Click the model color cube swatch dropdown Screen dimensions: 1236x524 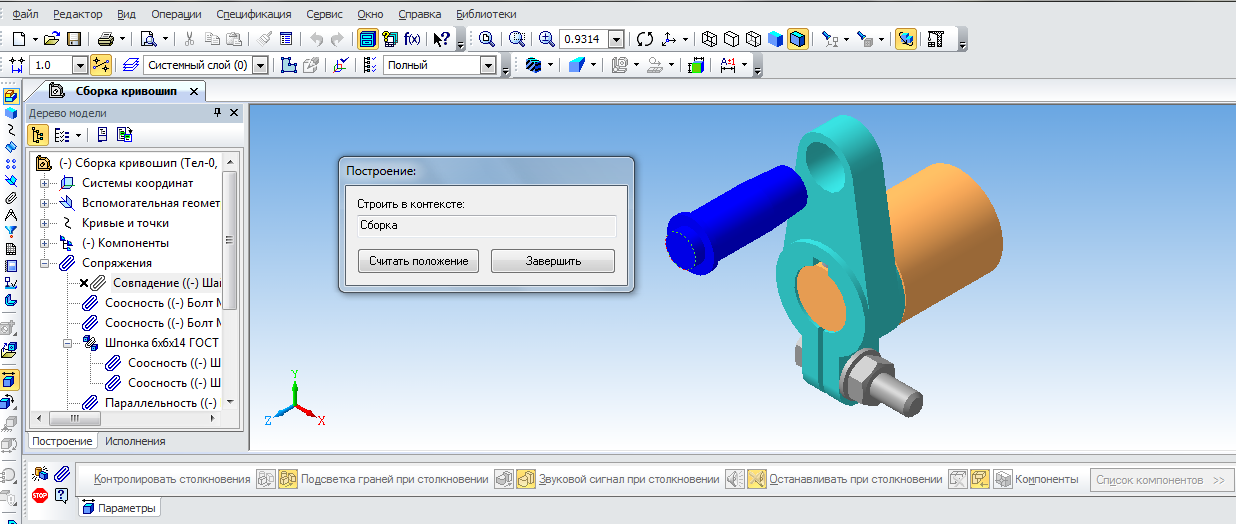(580, 65)
